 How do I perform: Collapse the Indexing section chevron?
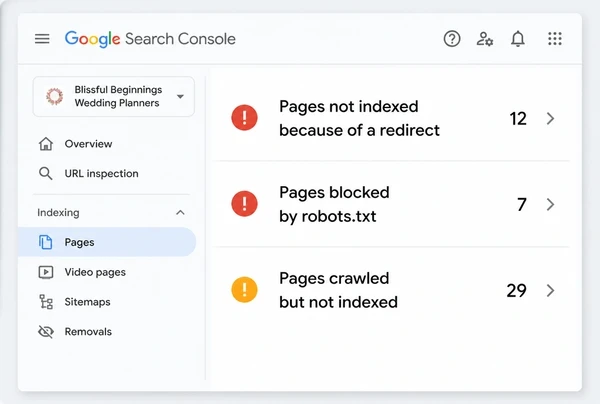click(x=180, y=212)
